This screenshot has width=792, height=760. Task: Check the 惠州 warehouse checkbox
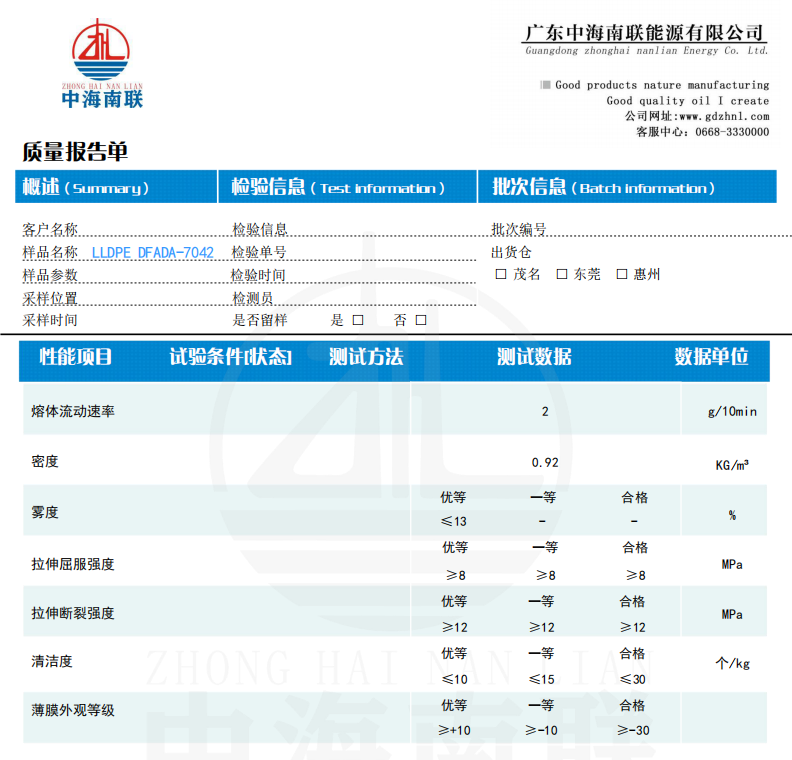622,274
